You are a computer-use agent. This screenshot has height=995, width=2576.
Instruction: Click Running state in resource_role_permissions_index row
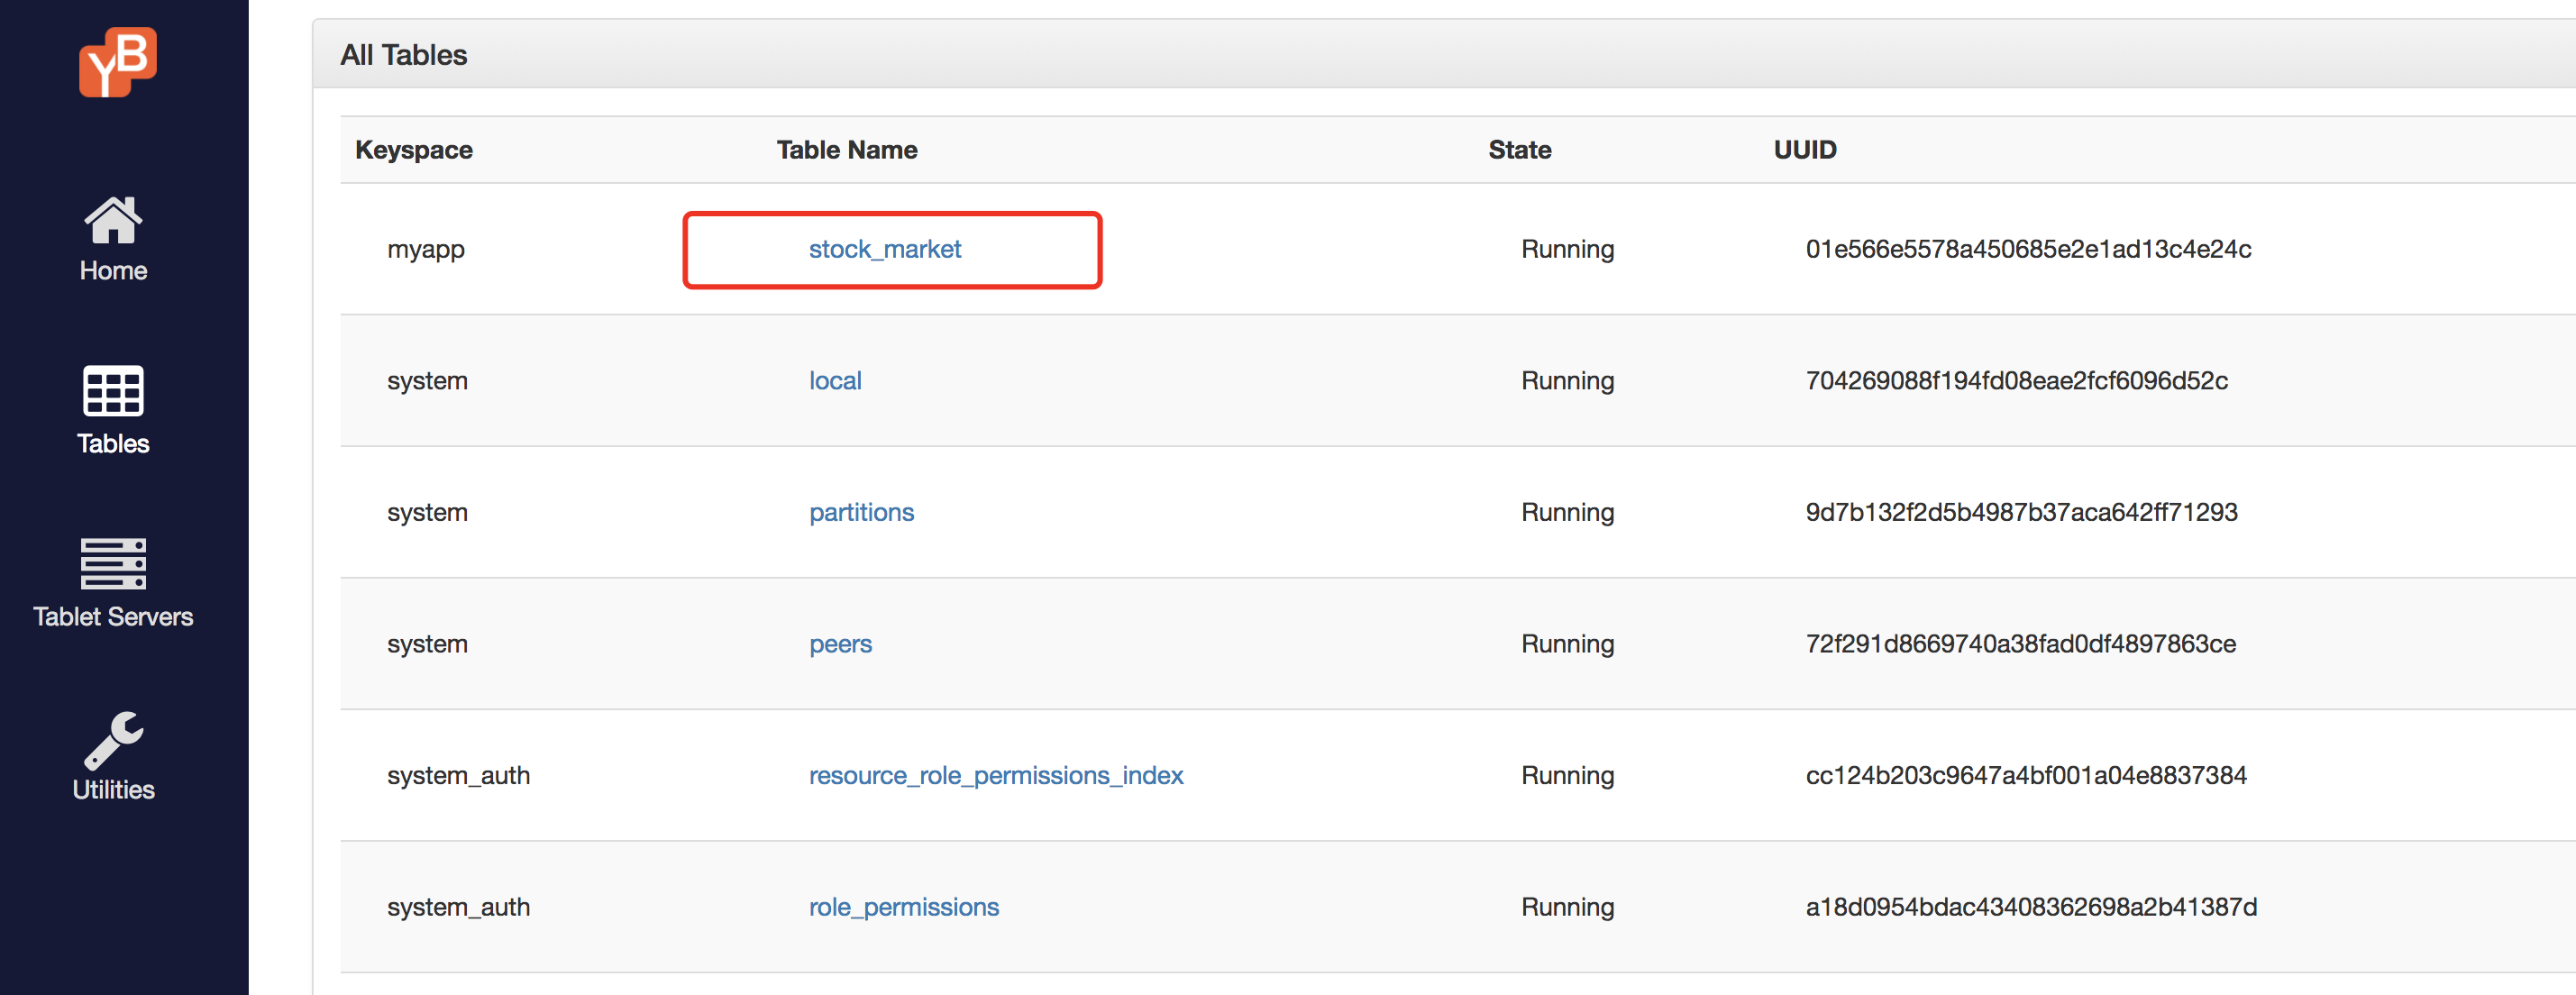tap(1567, 776)
